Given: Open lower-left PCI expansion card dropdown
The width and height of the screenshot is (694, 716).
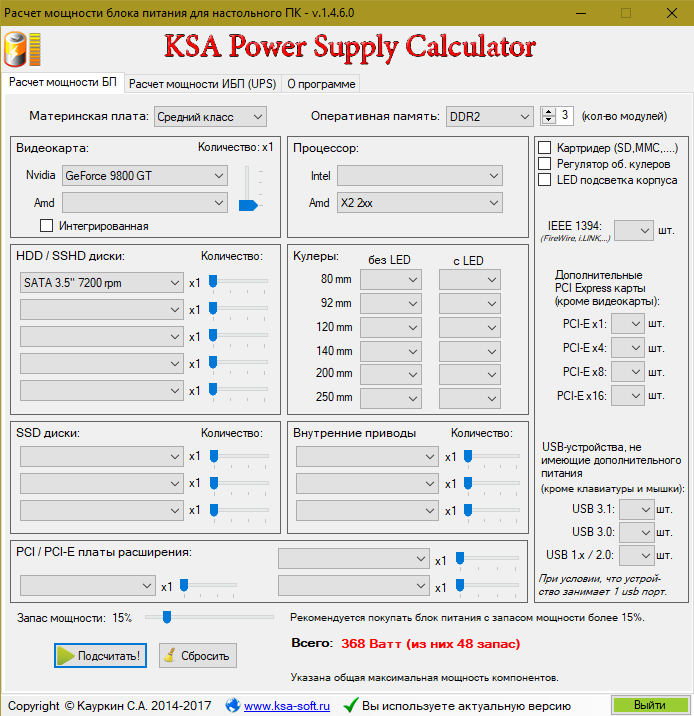Looking at the screenshot, I should coord(87,585).
